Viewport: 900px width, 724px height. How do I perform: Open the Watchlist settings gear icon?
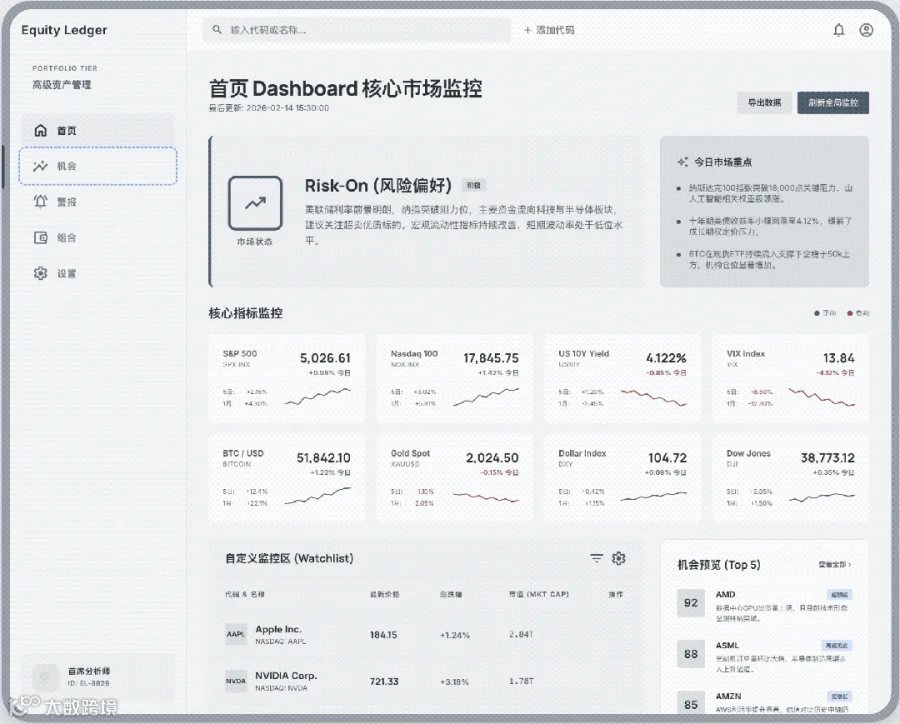click(x=618, y=558)
